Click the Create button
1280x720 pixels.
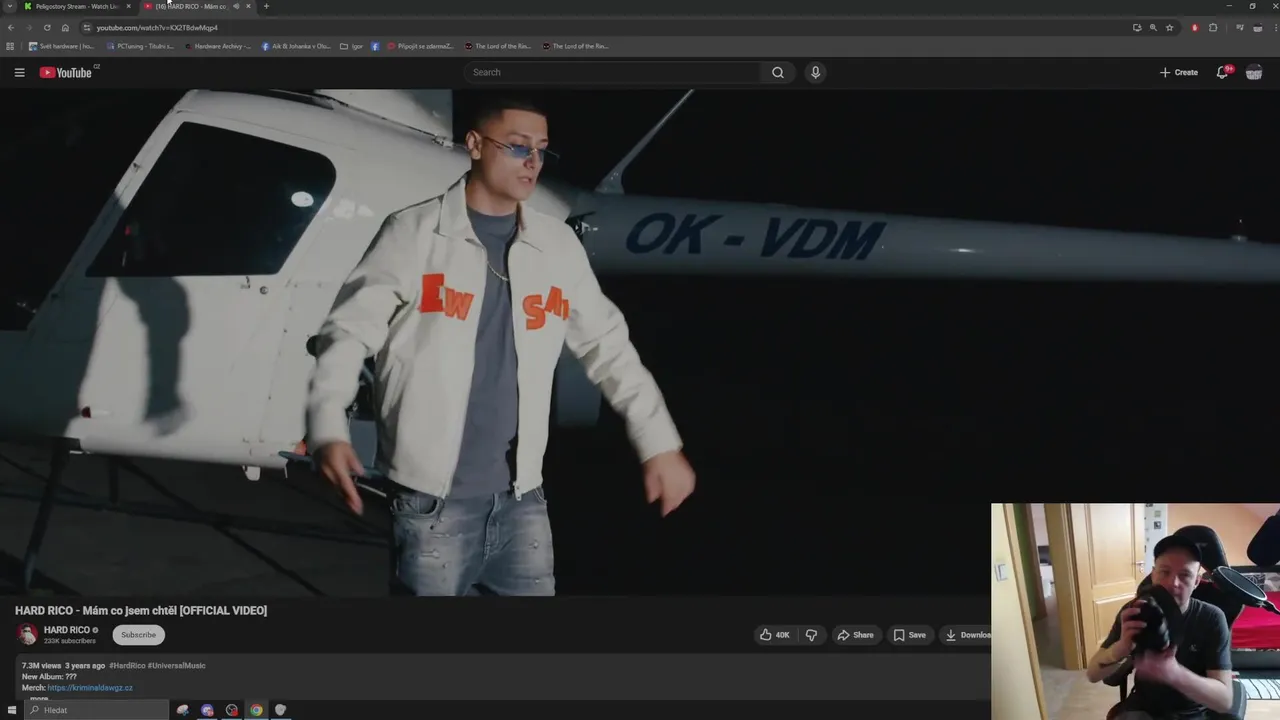click(1179, 72)
